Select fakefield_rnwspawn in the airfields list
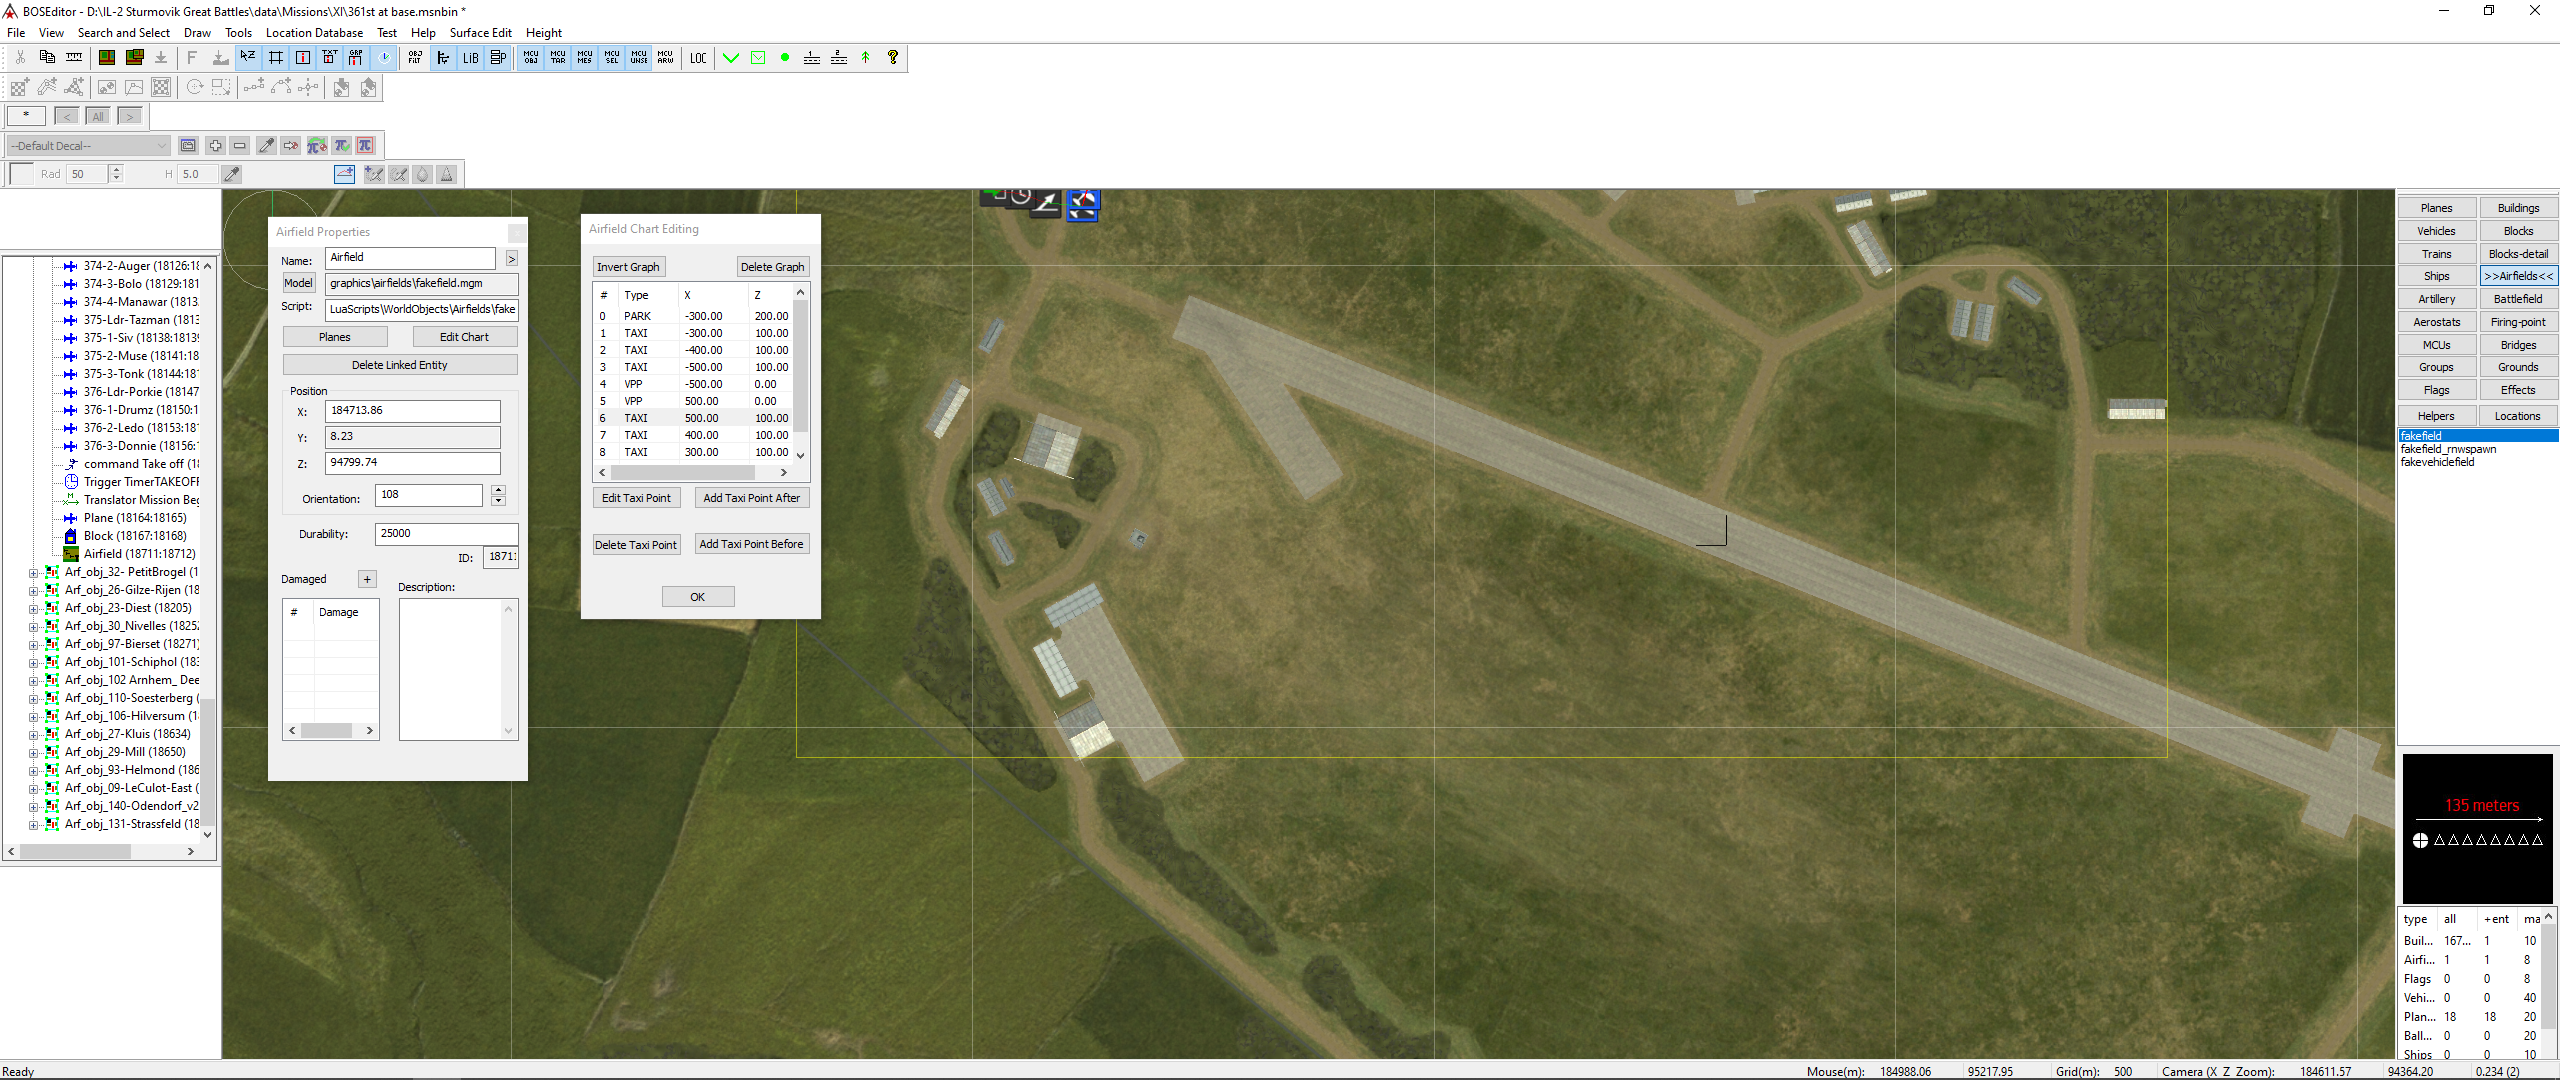This screenshot has width=2560, height=1080. pos(2448,449)
